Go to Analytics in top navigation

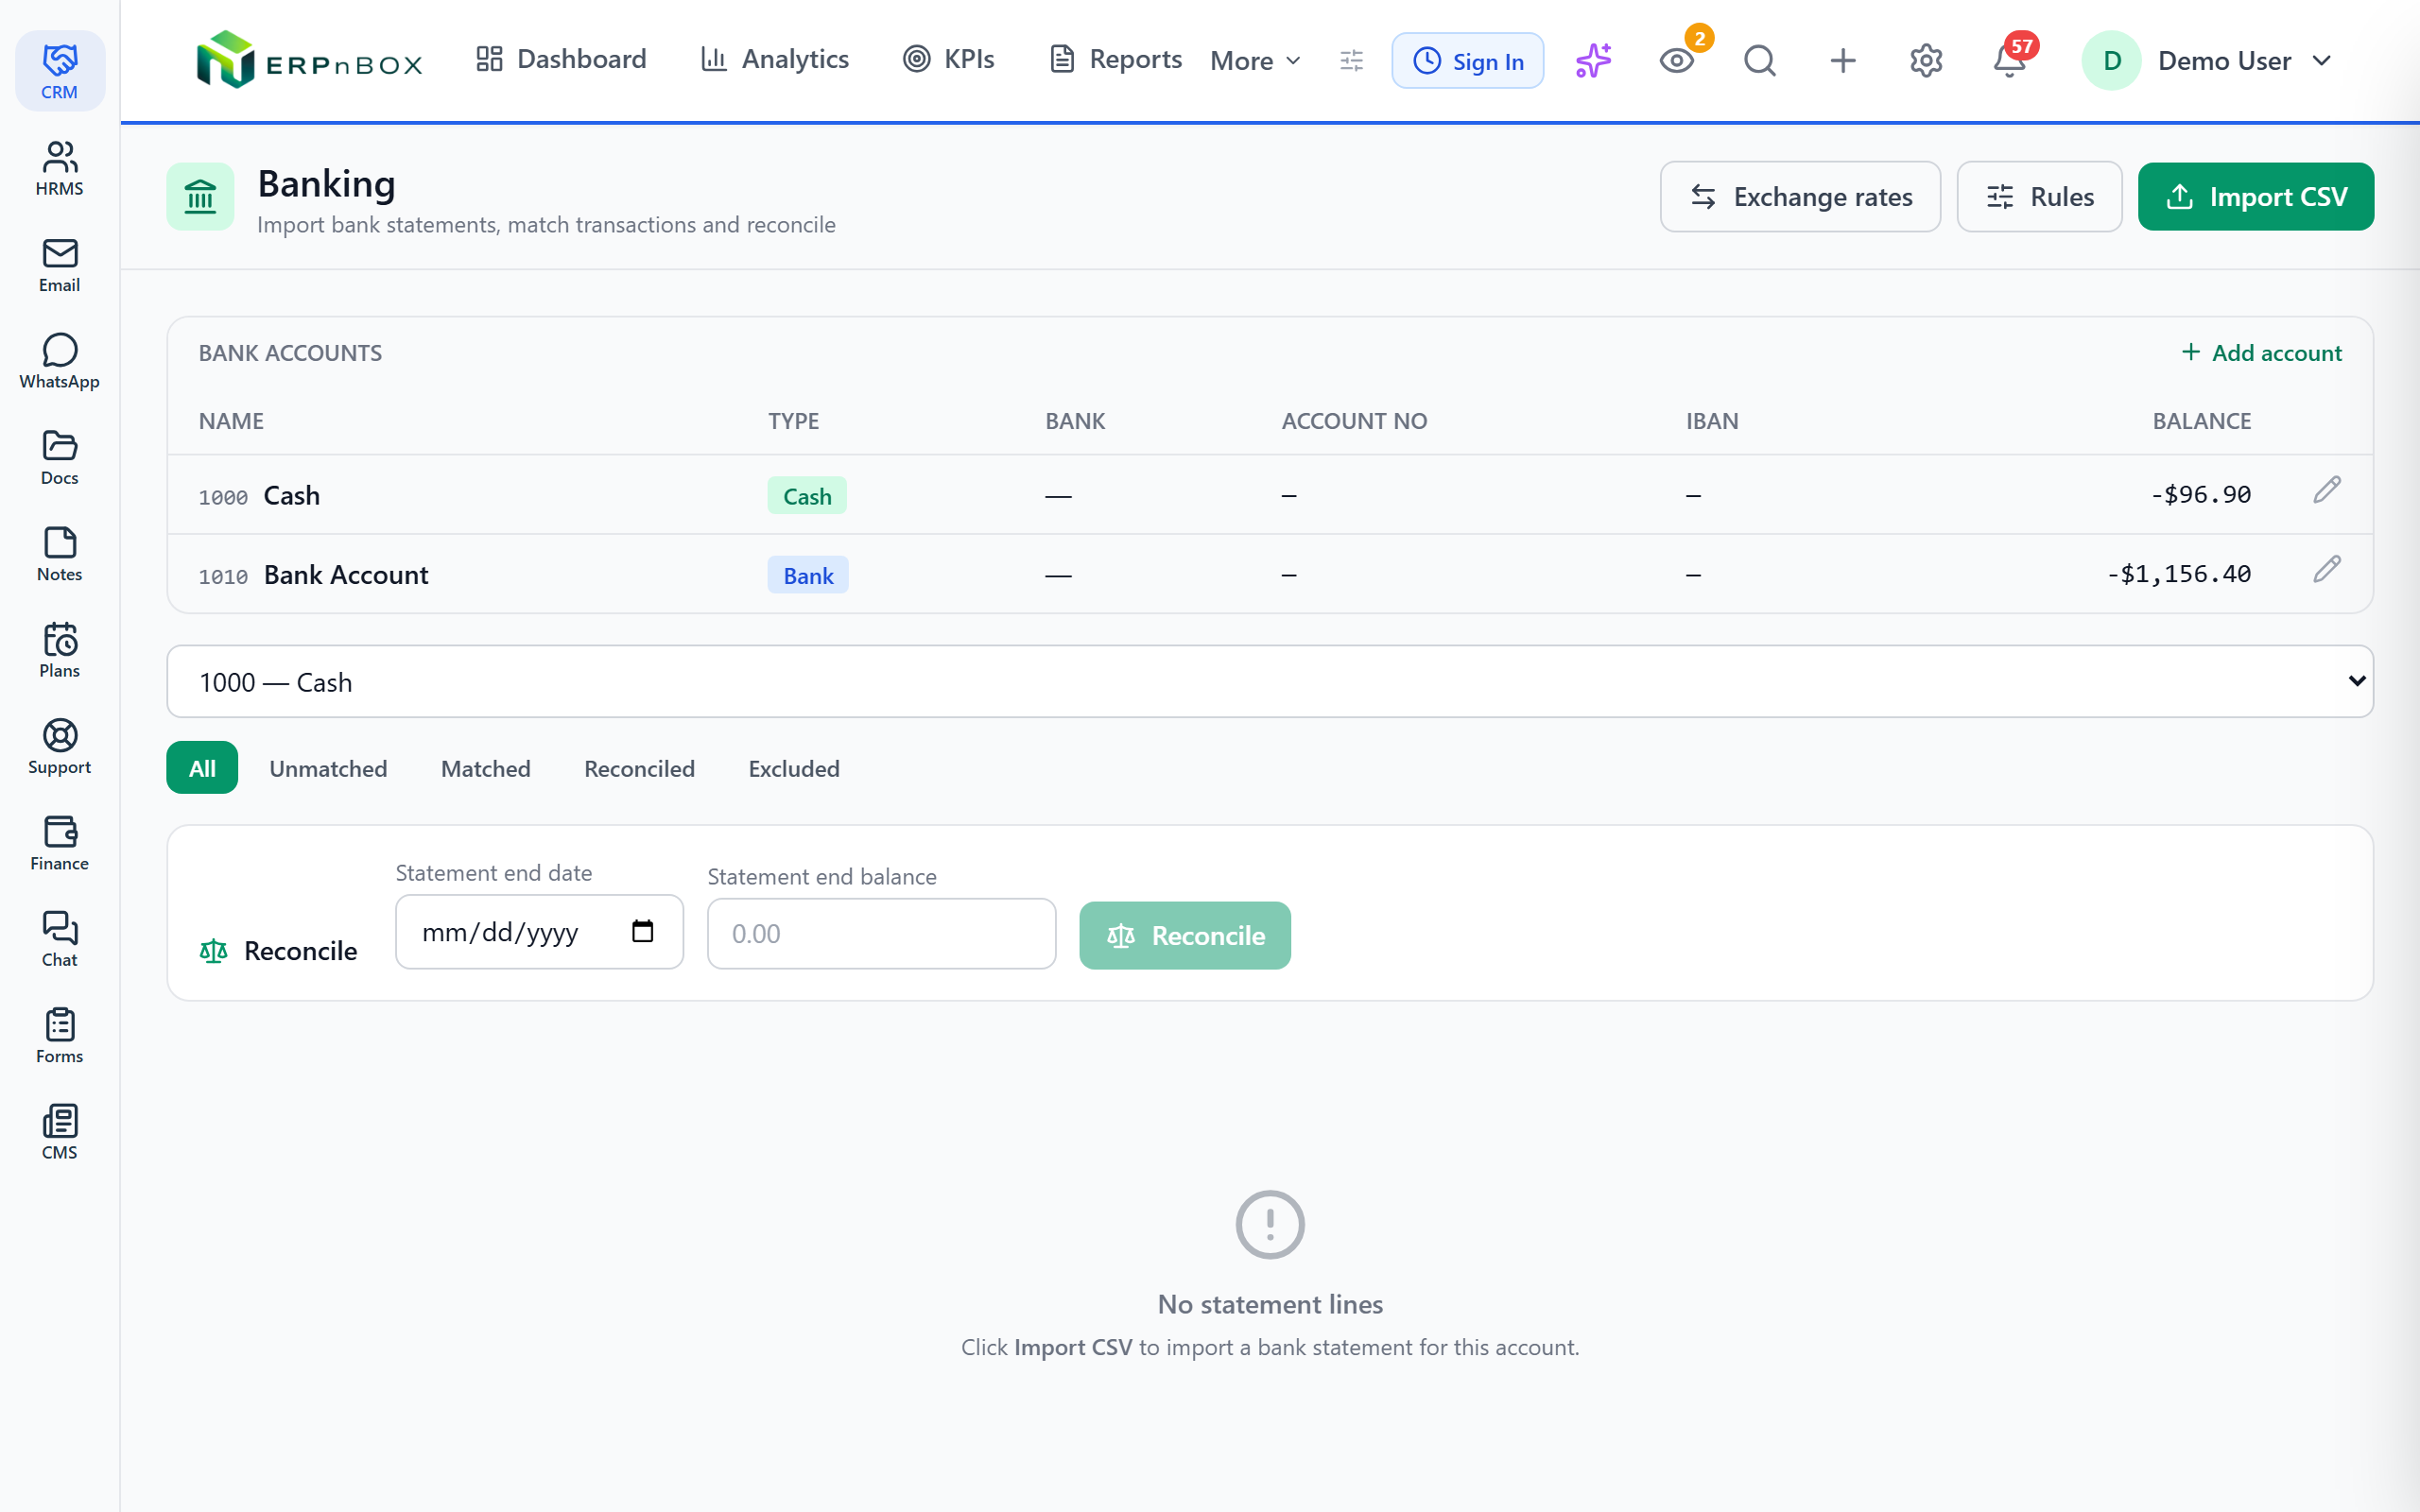[x=776, y=59]
